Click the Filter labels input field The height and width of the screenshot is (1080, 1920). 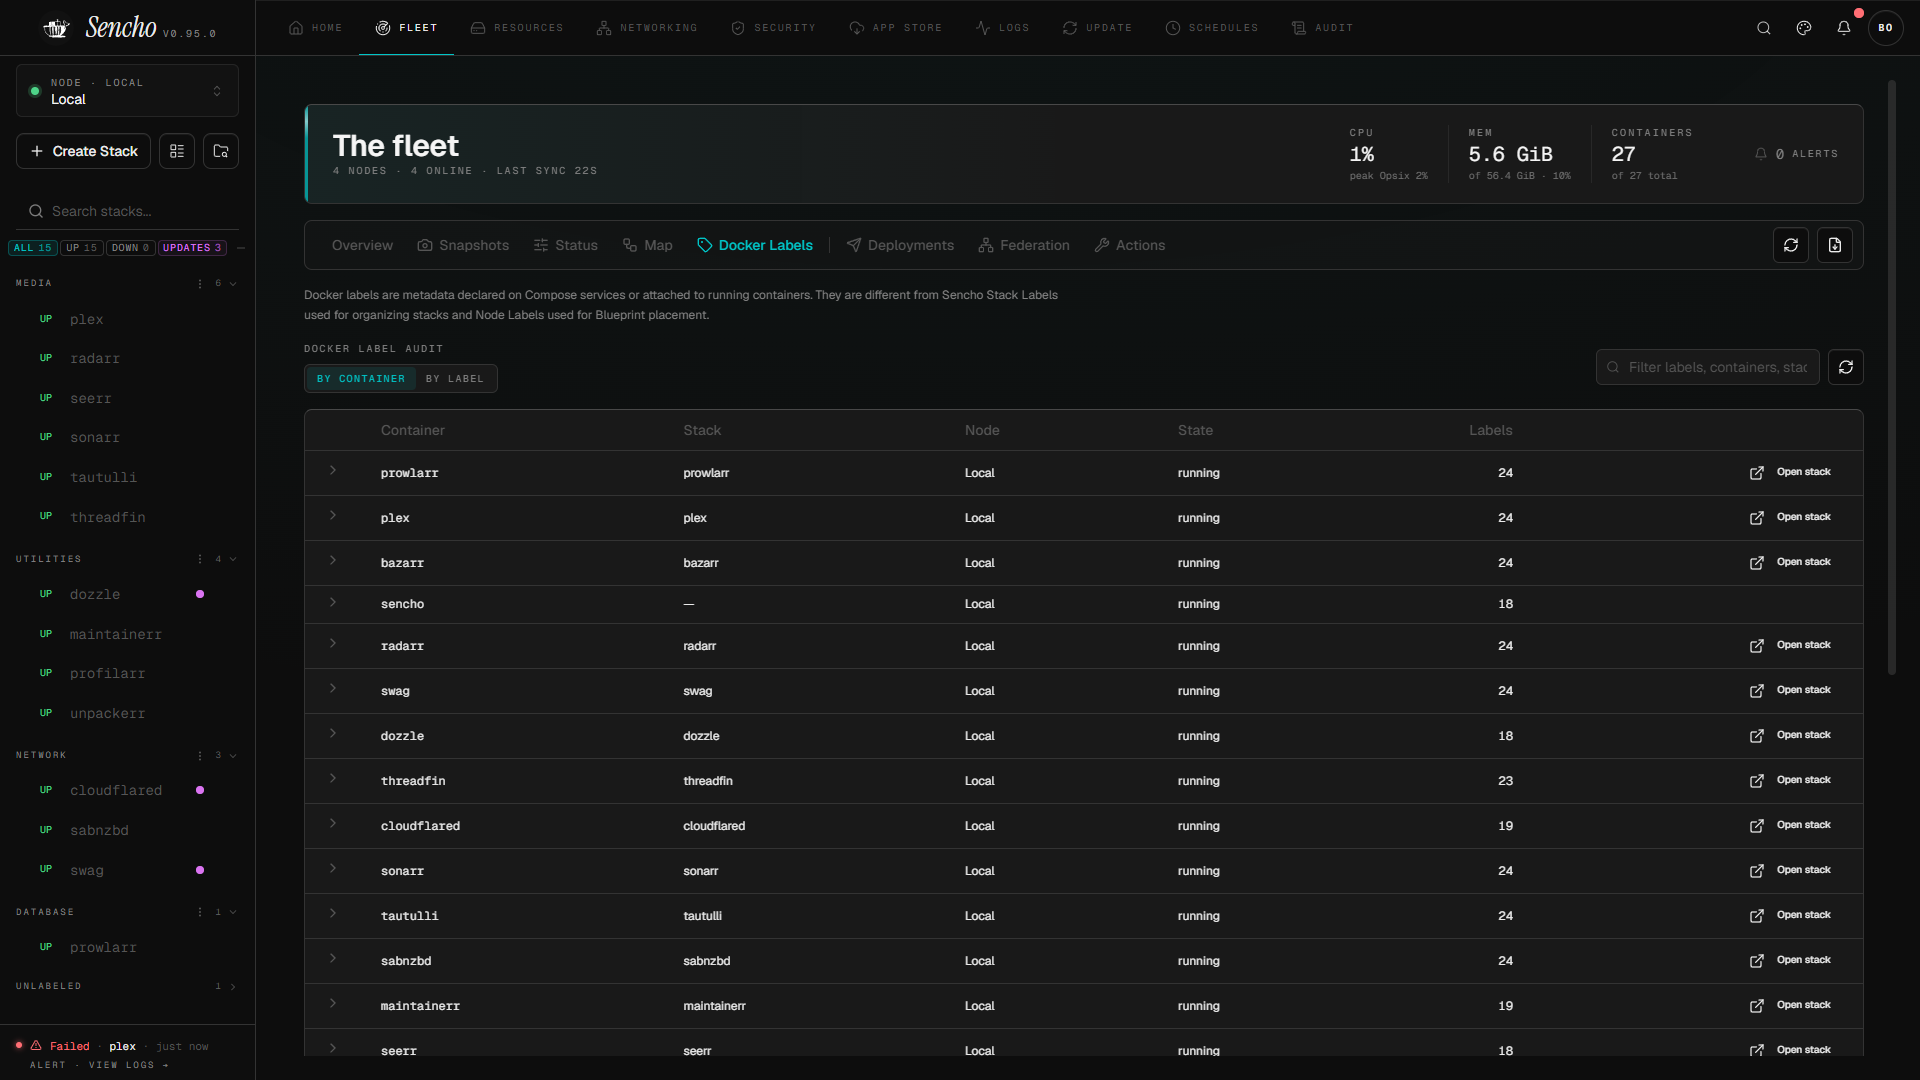click(x=1708, y=367)
